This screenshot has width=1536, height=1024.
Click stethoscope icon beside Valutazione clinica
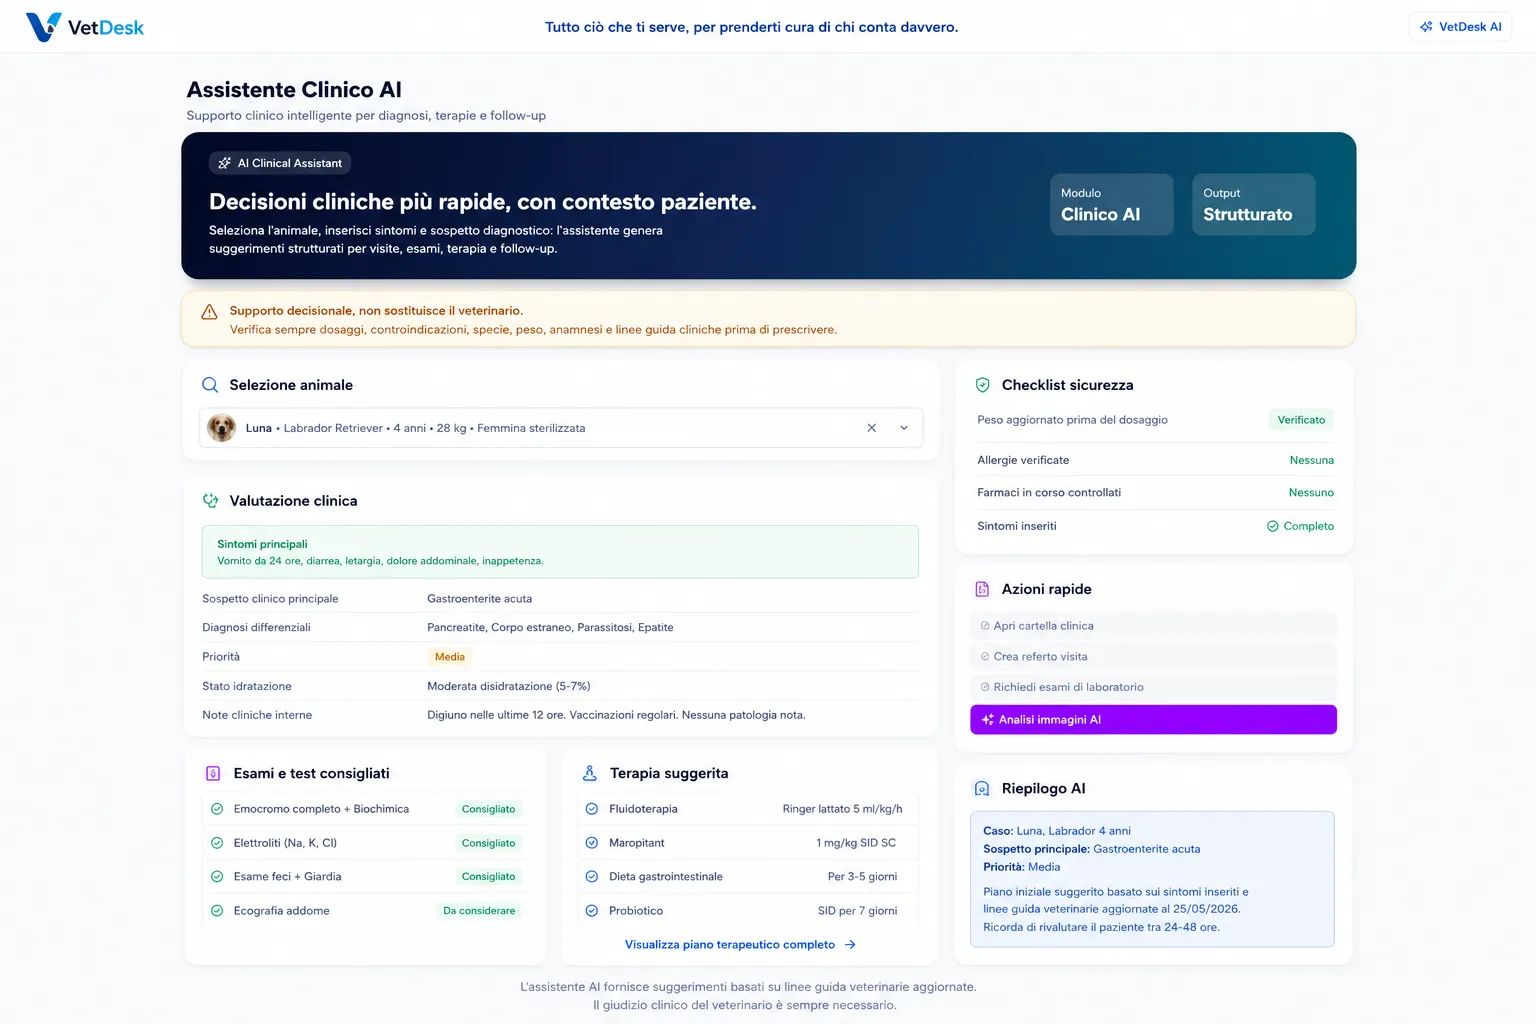click(210, 501)
